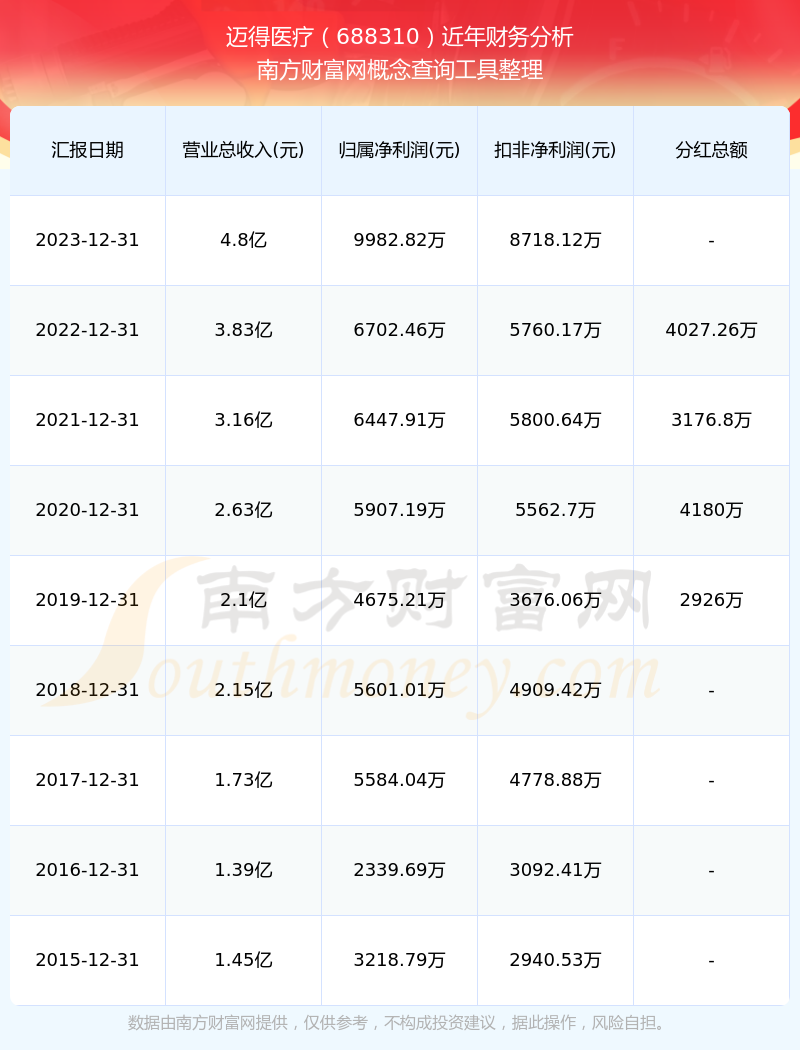Image resolution: width=800 pixels, height=1050 pixels.
Task: Click the revenue value 2.15亿
Action: (x=244, y=690)
